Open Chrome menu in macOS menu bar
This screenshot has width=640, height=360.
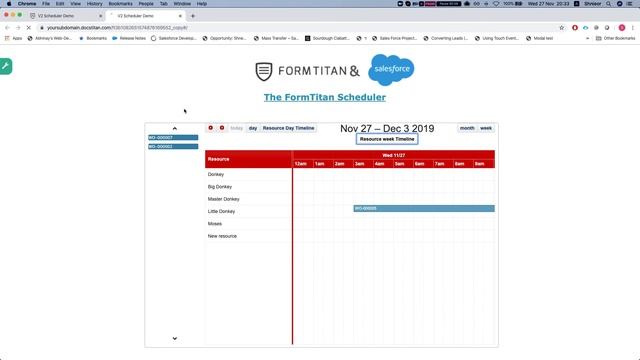[27, 4]
